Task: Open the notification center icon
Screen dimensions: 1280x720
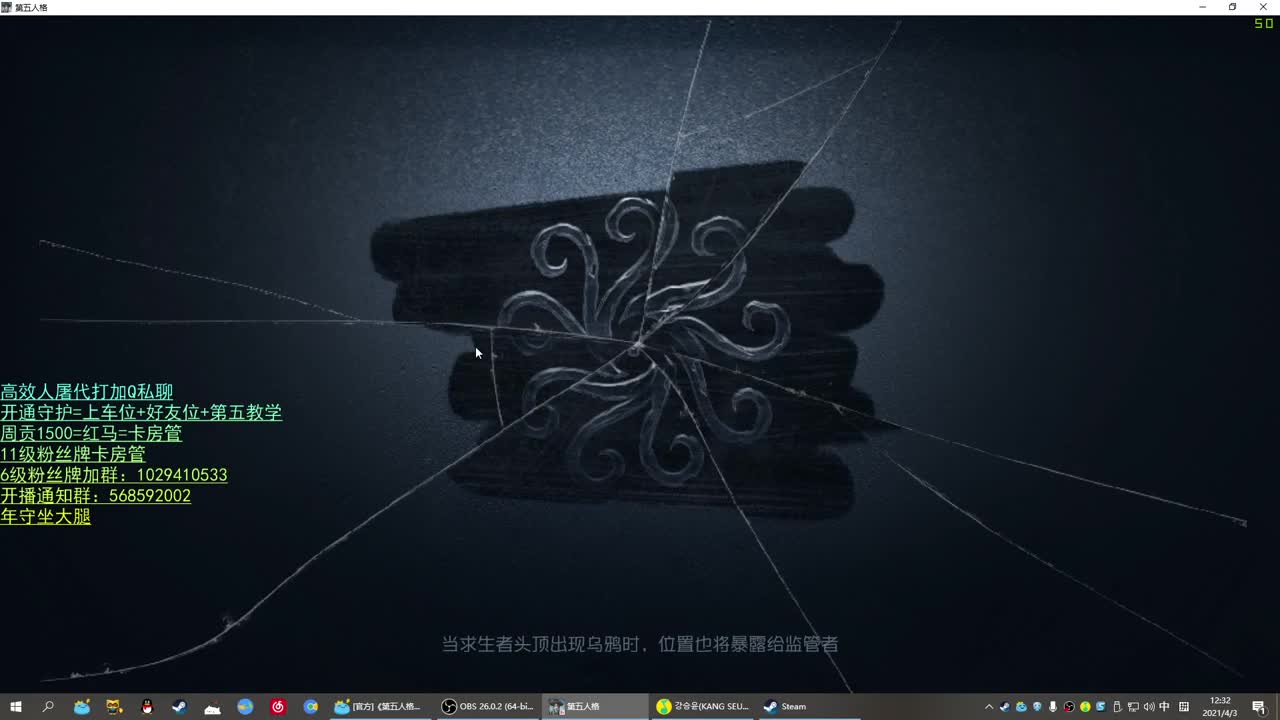Action: click(1259, 707)
